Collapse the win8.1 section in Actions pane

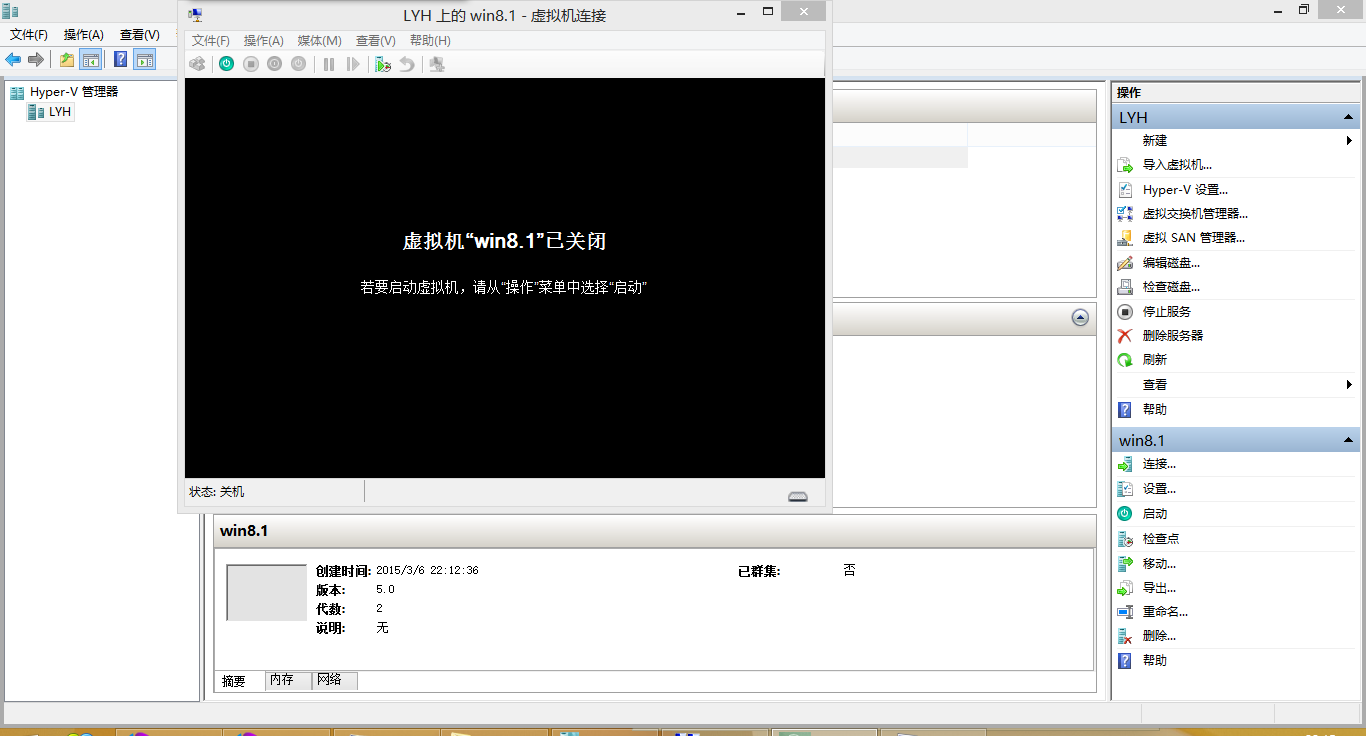coord(1348,441)
